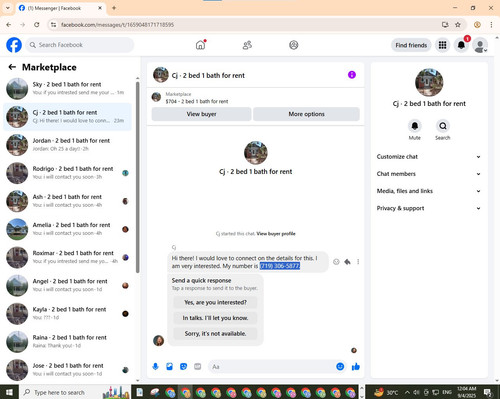Click the More options button
Image resolution: width=500 pixels, height=399 pixels.
306,114
